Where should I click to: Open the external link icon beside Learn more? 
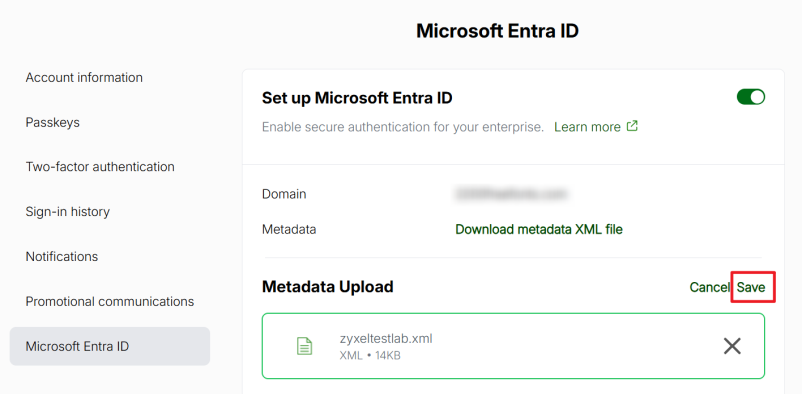click(633, 126)
